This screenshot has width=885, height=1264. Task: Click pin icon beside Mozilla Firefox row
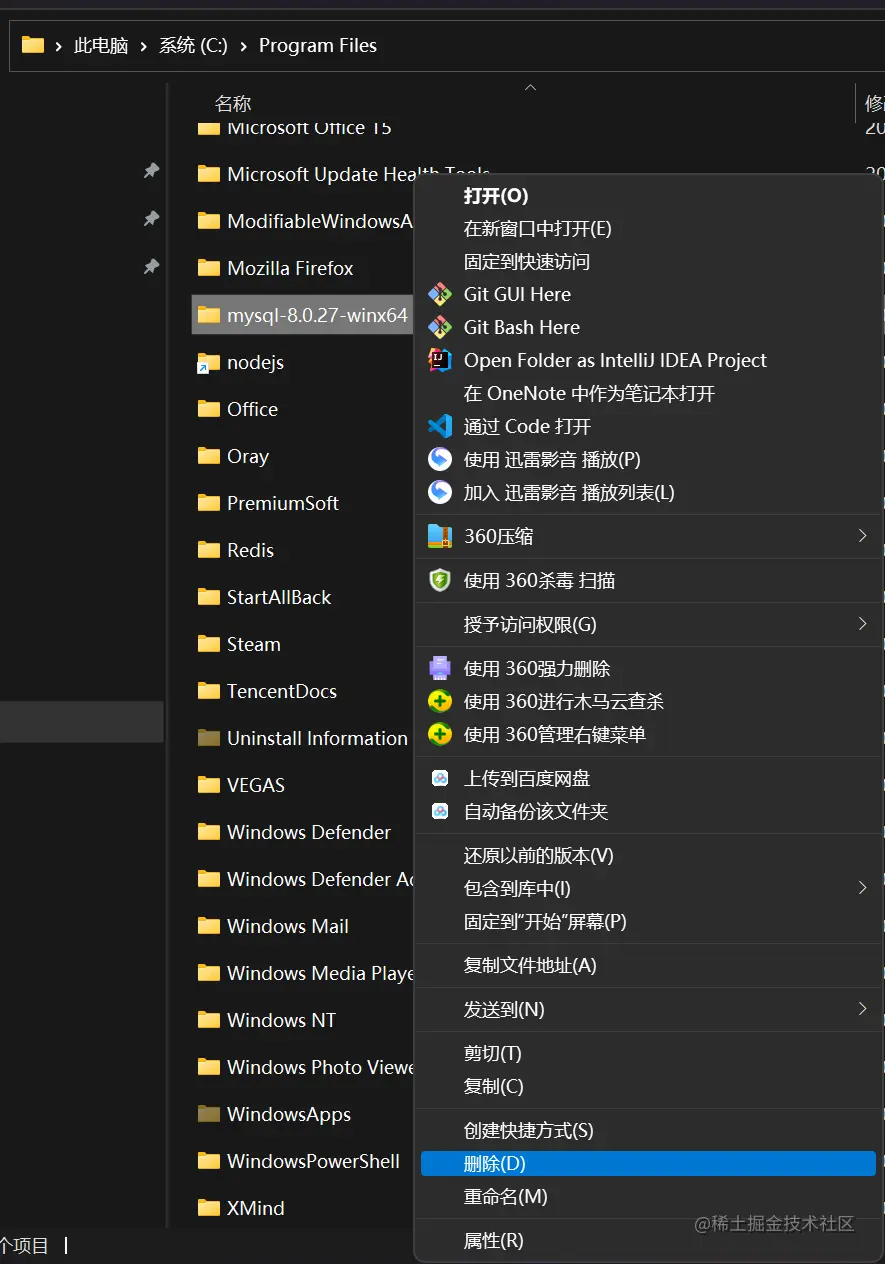[151, 265]
